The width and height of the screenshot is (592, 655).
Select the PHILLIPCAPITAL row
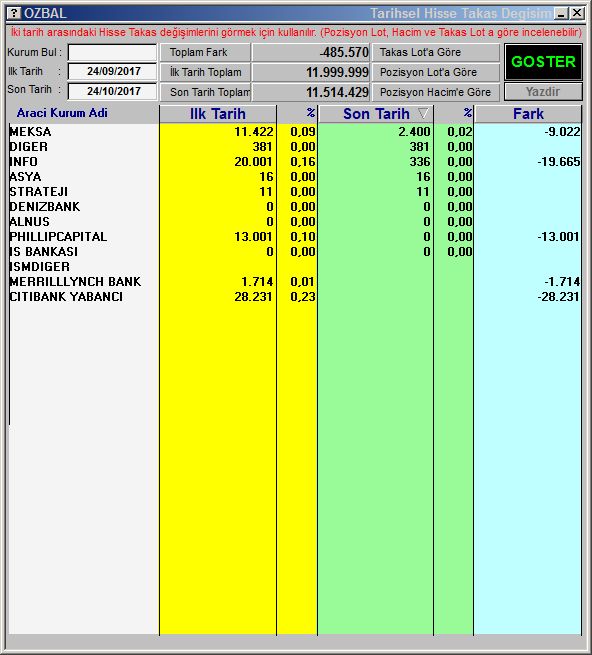coord(295,236)
